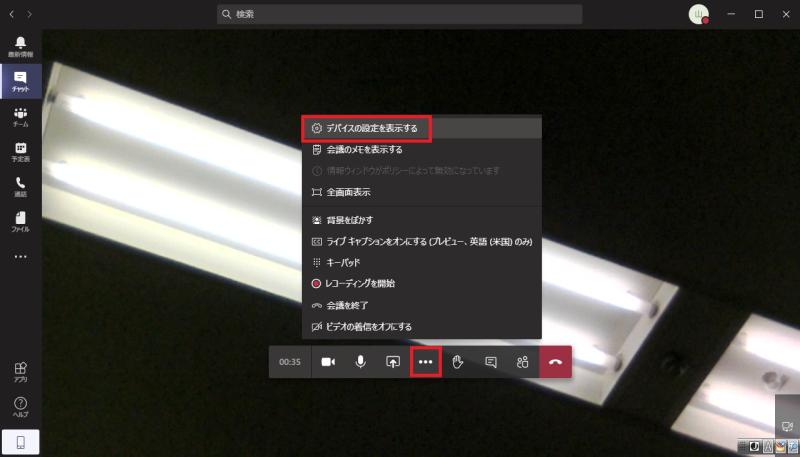This screenshot has width=800, height=457.
Task: Start recording from the menu
Action: coord(421,284)
